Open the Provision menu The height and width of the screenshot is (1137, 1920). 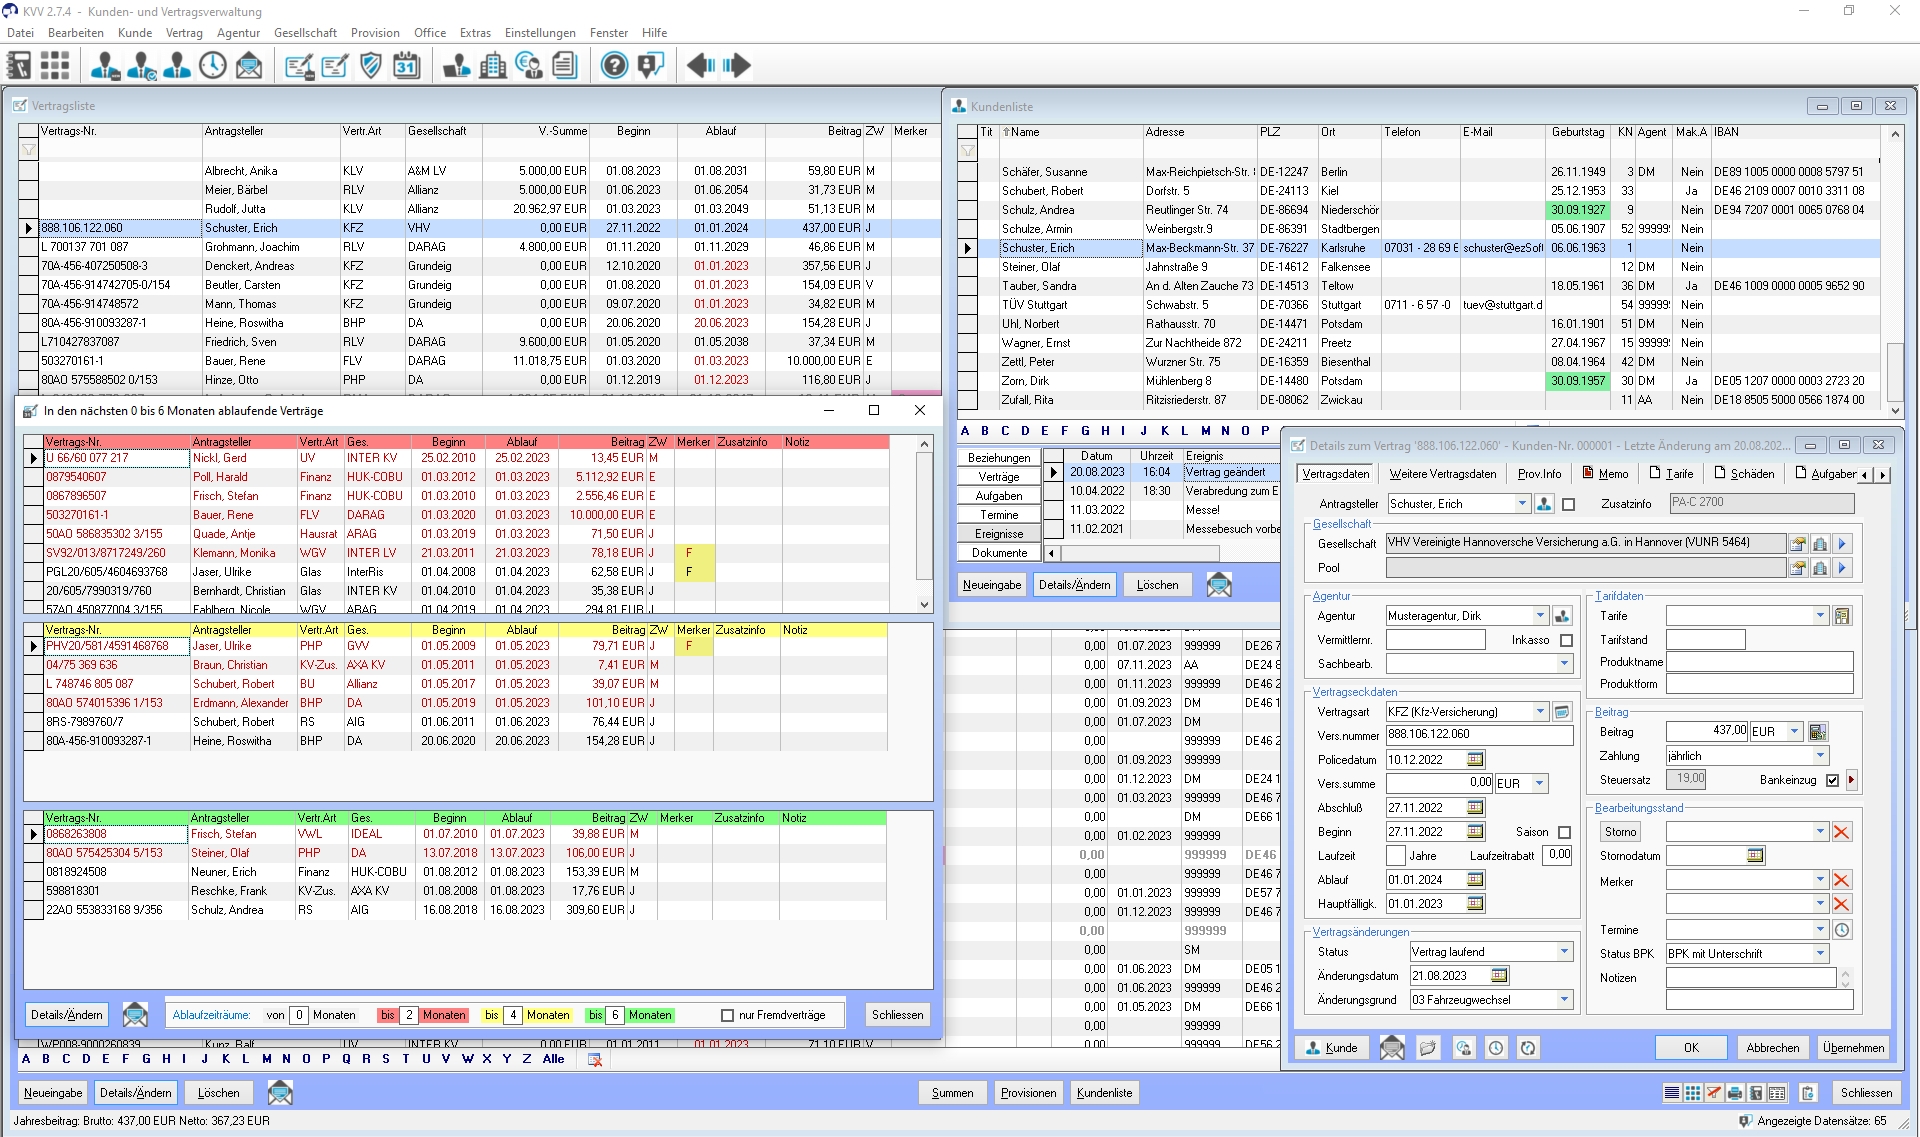pos(375,33)
